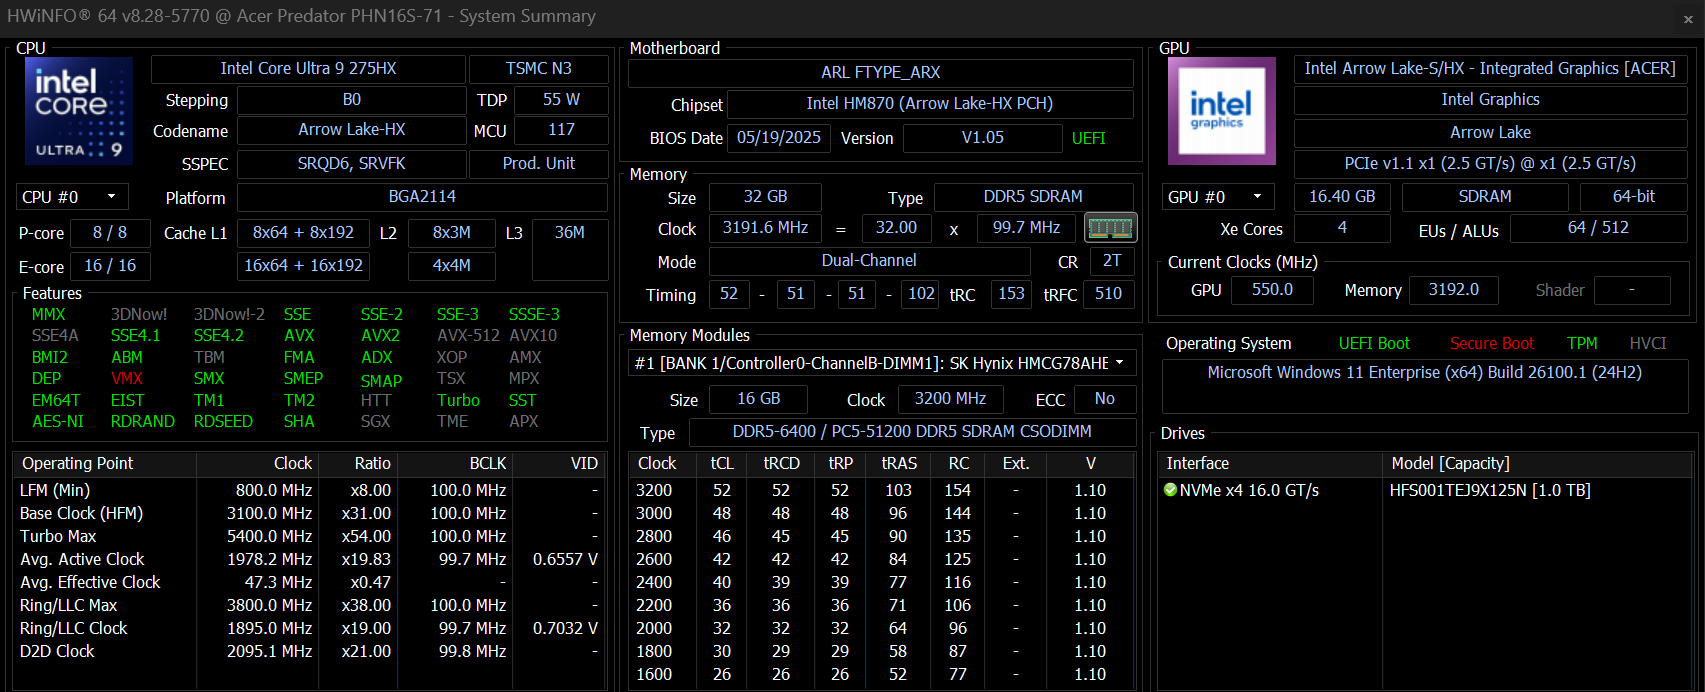
Task: Click the Operating Point column header
Action: 105,463
